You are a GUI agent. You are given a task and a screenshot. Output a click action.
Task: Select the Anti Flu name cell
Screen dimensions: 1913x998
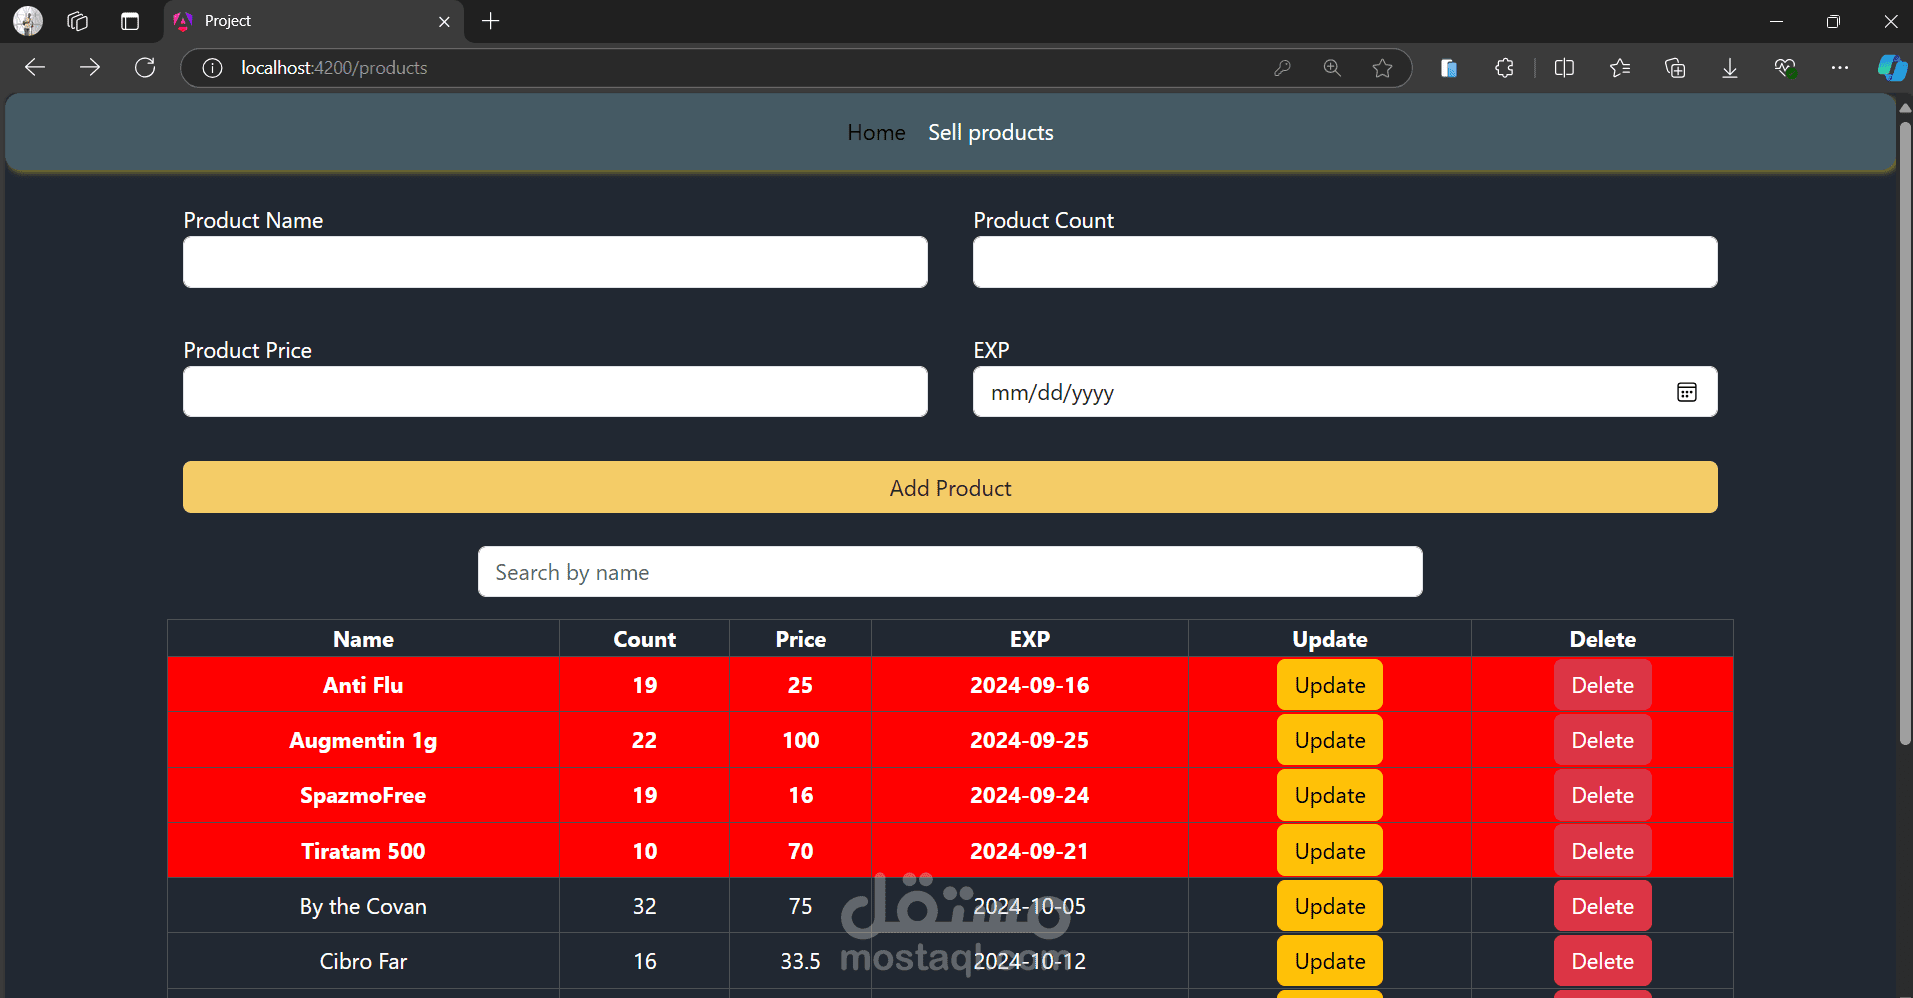point(363,685)
